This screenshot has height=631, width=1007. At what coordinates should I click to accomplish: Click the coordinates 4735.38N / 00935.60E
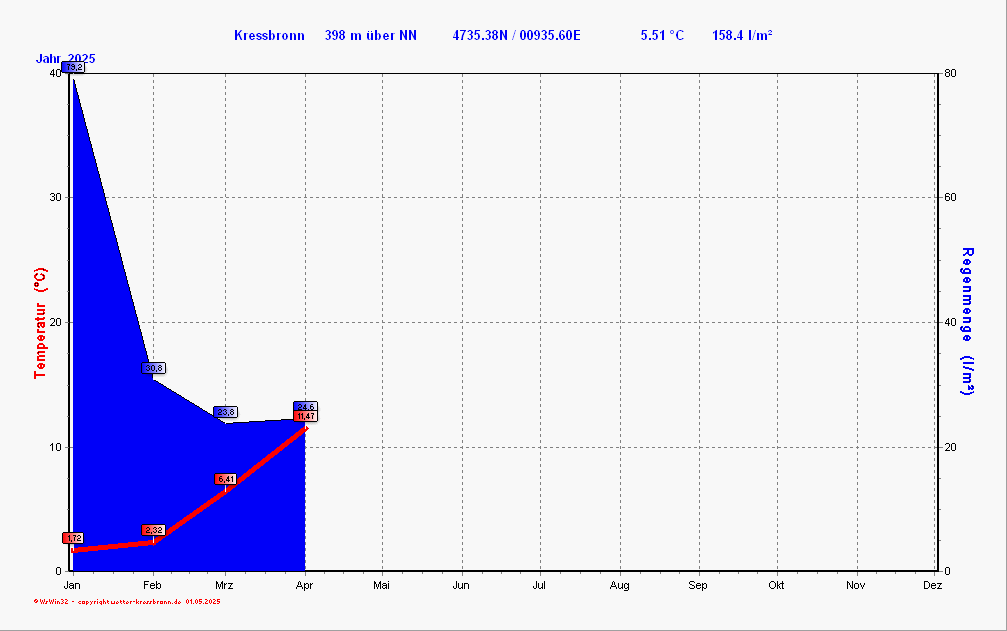[x=516, y=35]
